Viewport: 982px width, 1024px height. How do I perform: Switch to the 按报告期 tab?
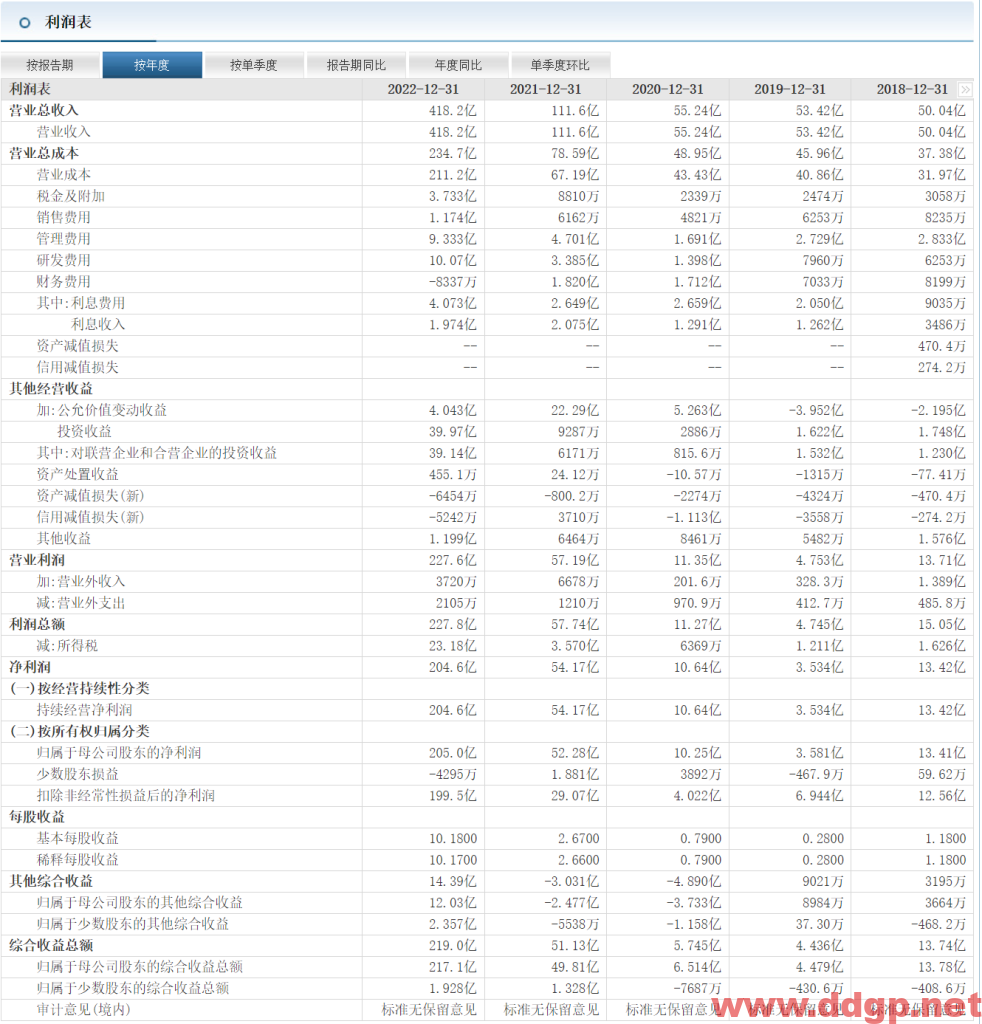(x=50, y=65)
